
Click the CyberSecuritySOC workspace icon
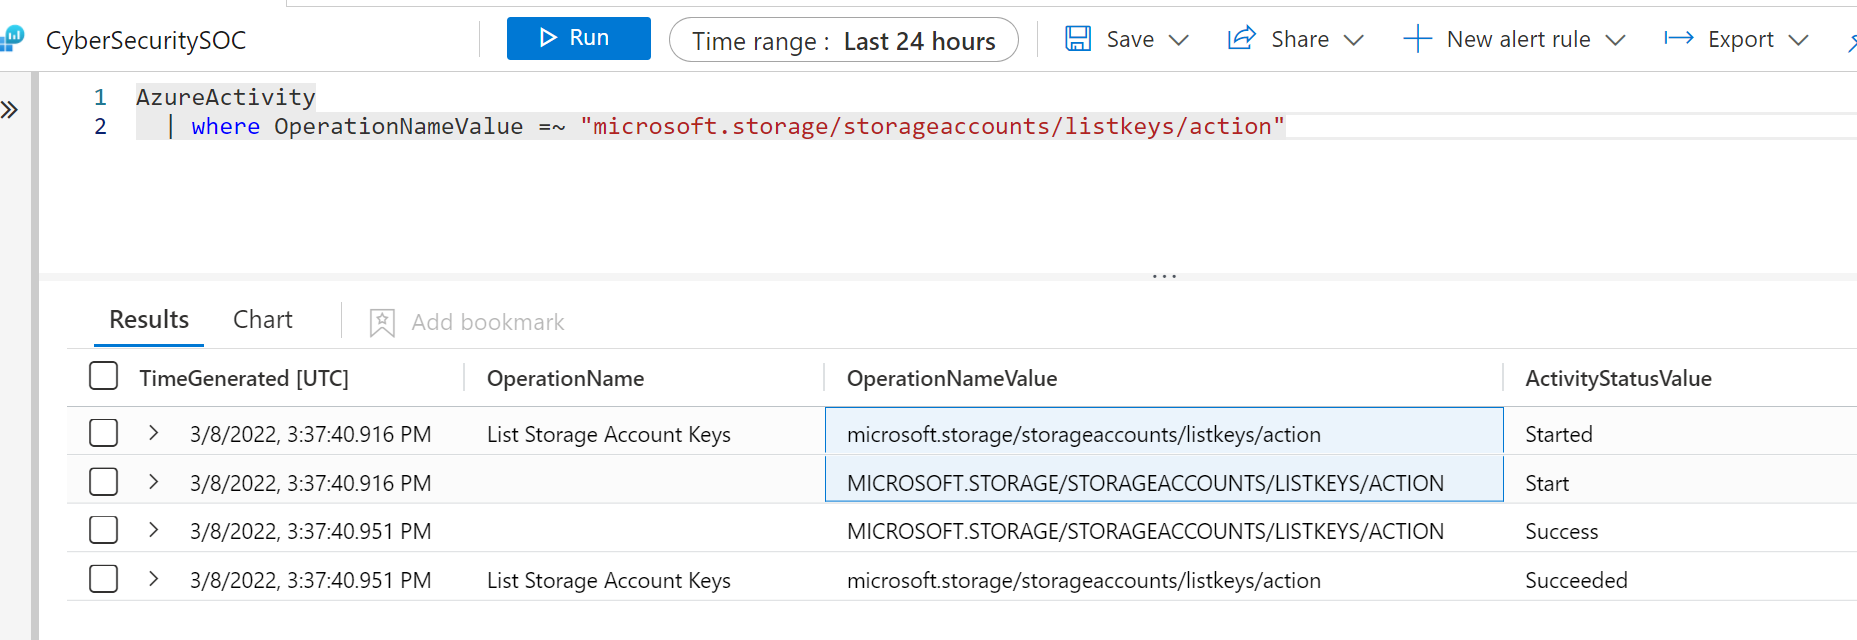[x=11, y=39]
